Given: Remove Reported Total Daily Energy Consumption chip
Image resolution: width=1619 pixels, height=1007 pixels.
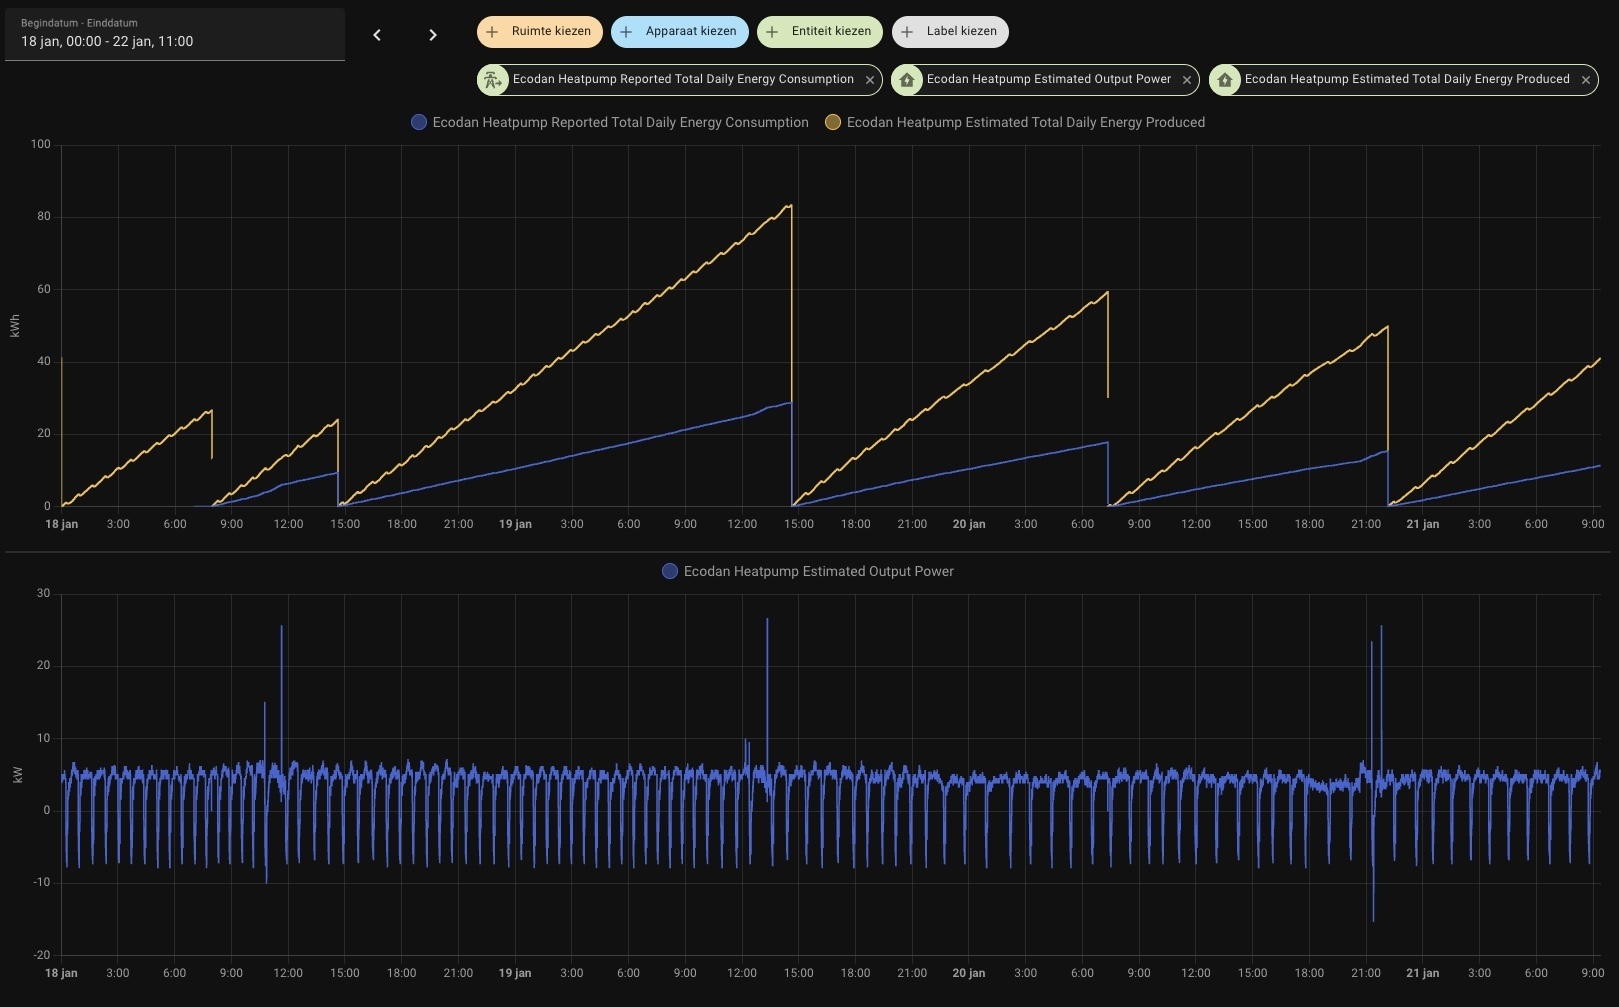Looking at the screenshot, I should [x=870, y=80].
